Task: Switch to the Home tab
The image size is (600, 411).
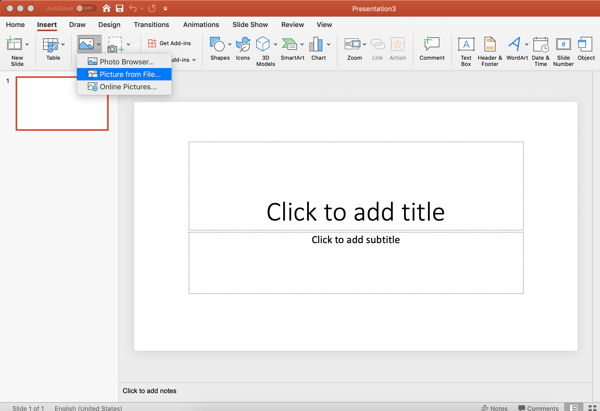Action: click(15, 24)
